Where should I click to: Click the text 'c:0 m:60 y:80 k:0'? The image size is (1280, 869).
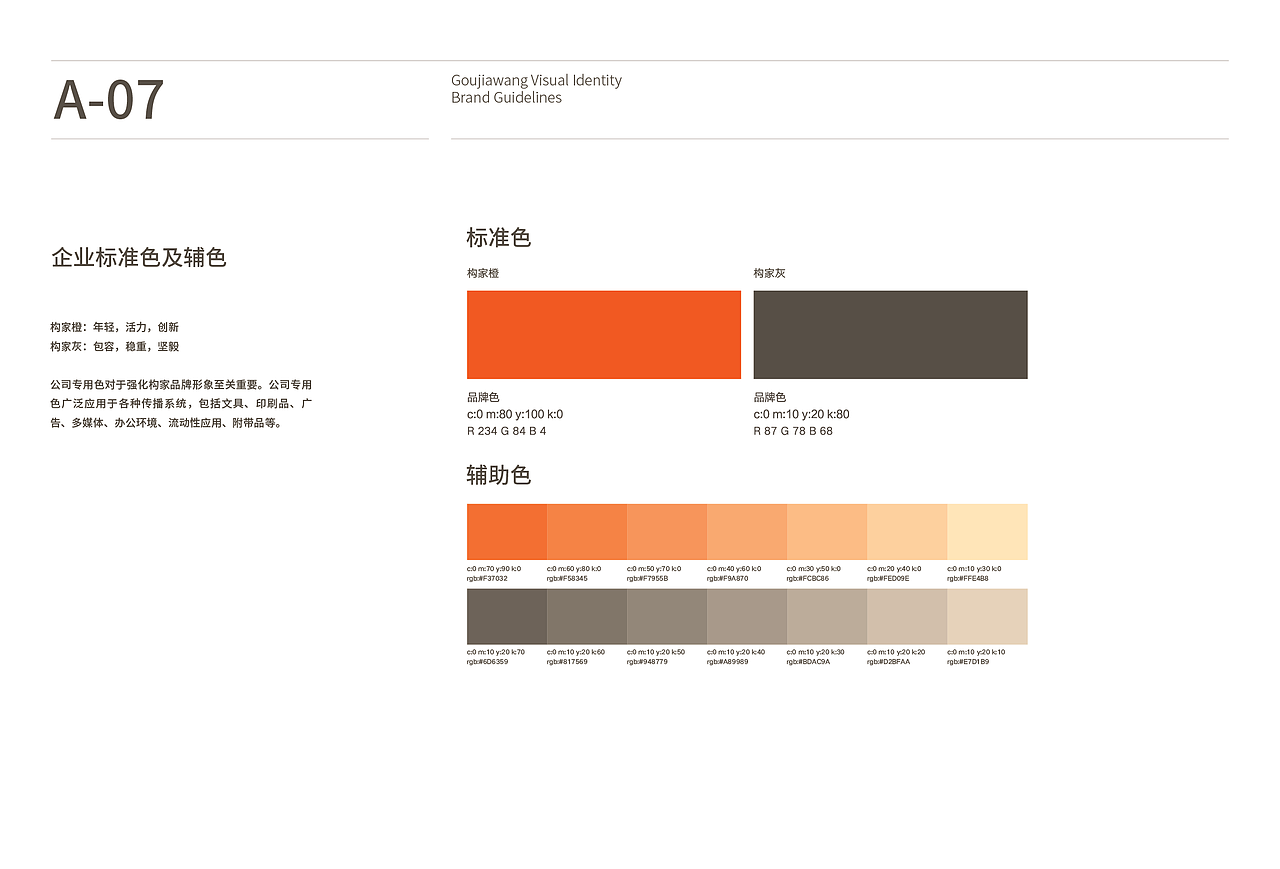point(574,568)
